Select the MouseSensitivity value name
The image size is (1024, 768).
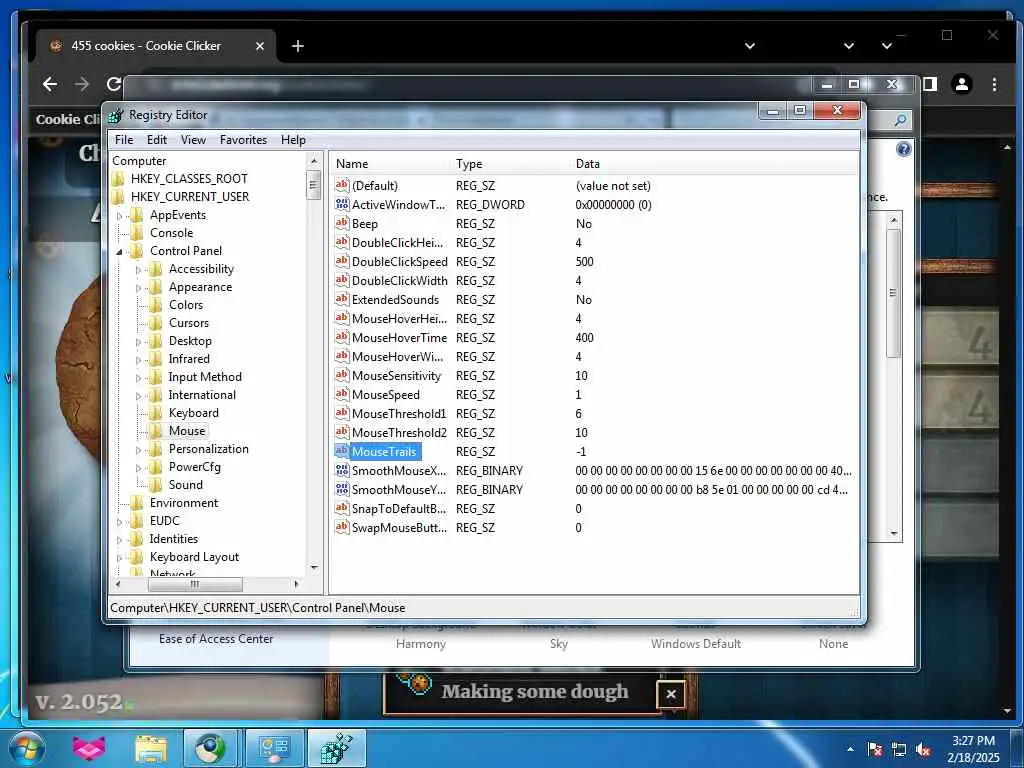point(396,376)
